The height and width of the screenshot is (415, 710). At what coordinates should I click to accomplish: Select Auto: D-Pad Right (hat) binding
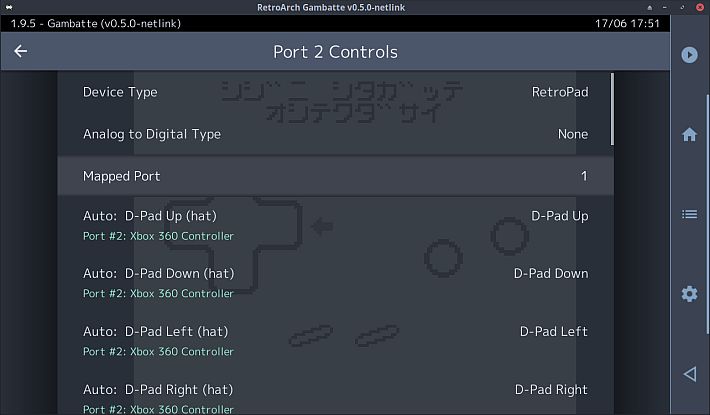tap(336, 397)
